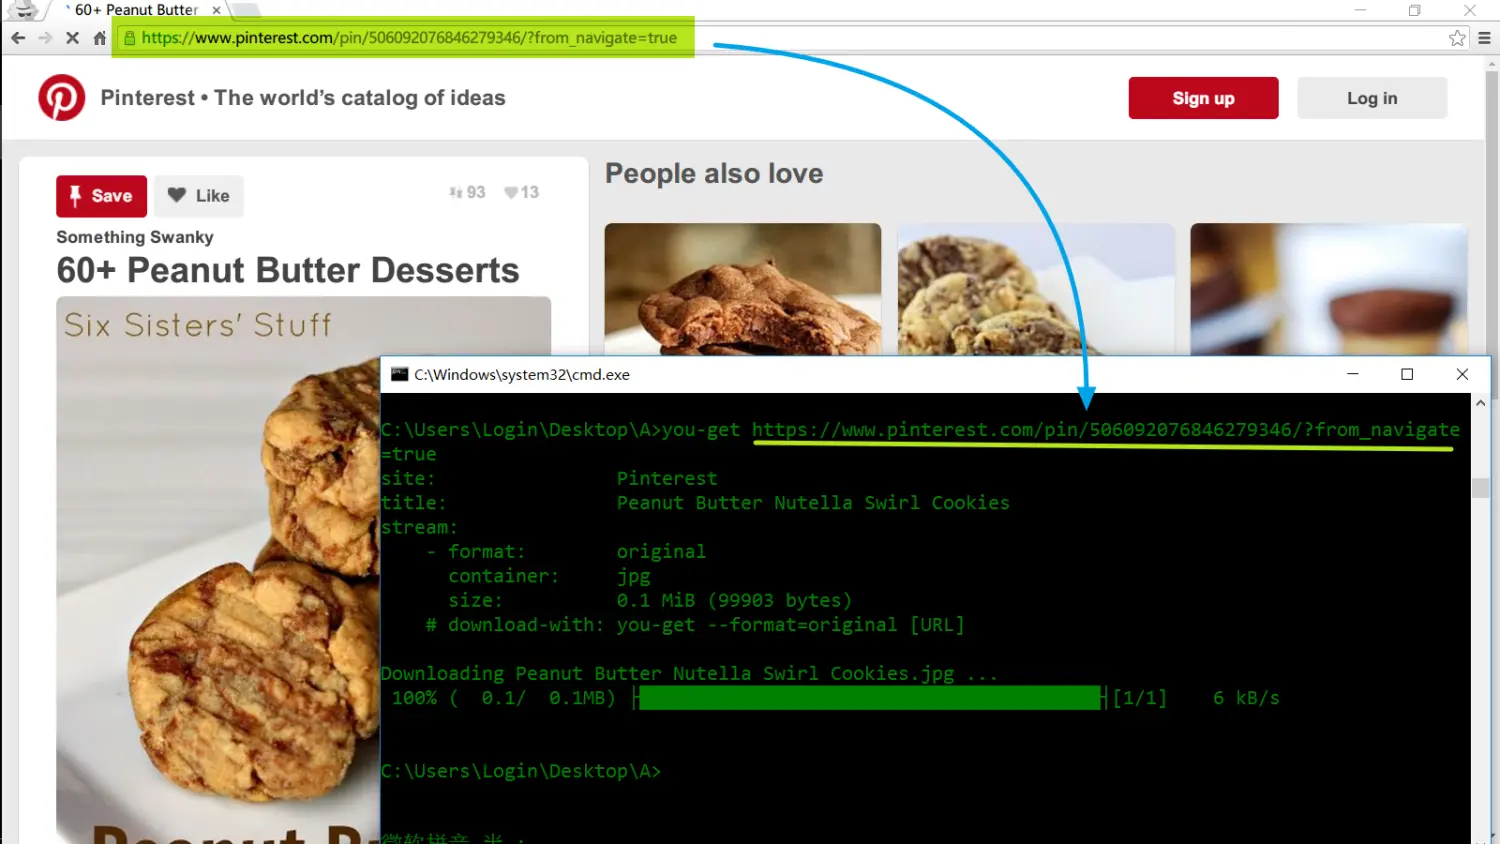The height and width of the screenshot is (844, 1500).
Task: Save the pin with the Save button
Action: tap(101, 196)
